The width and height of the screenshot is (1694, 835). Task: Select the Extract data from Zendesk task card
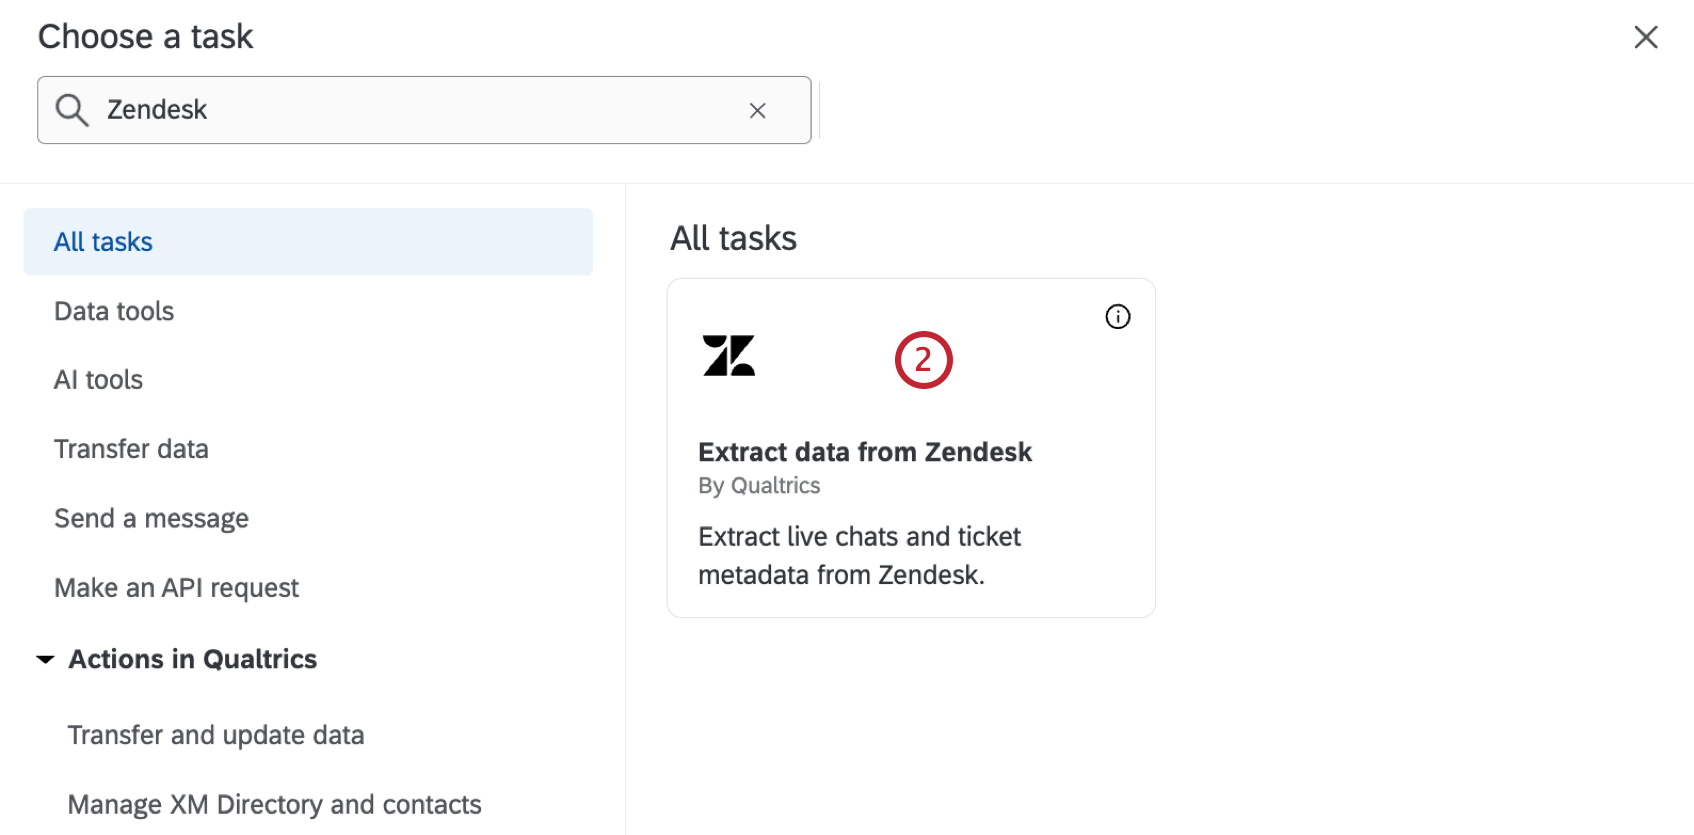pos(911,447)
